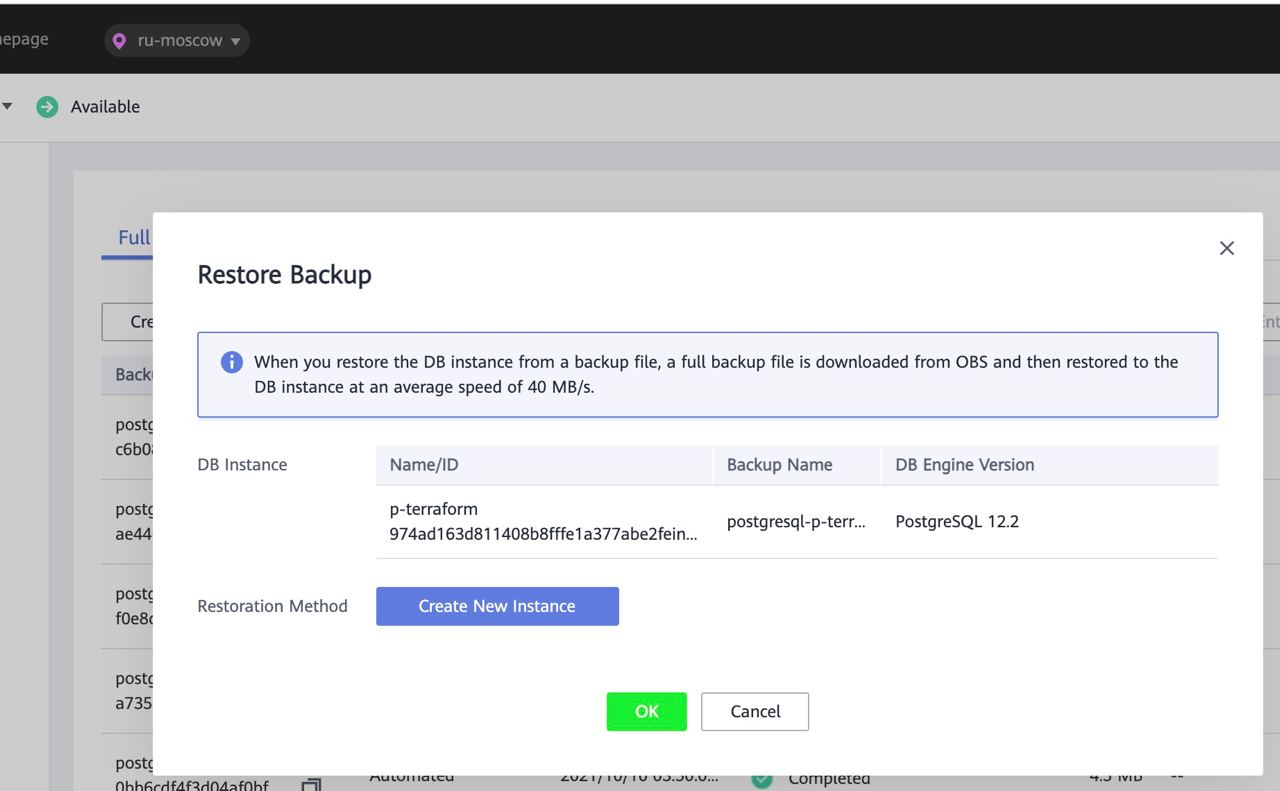Click the blue info icon in the notice
The height and width of the screenshot is (791, 1280).
[231, 362]
